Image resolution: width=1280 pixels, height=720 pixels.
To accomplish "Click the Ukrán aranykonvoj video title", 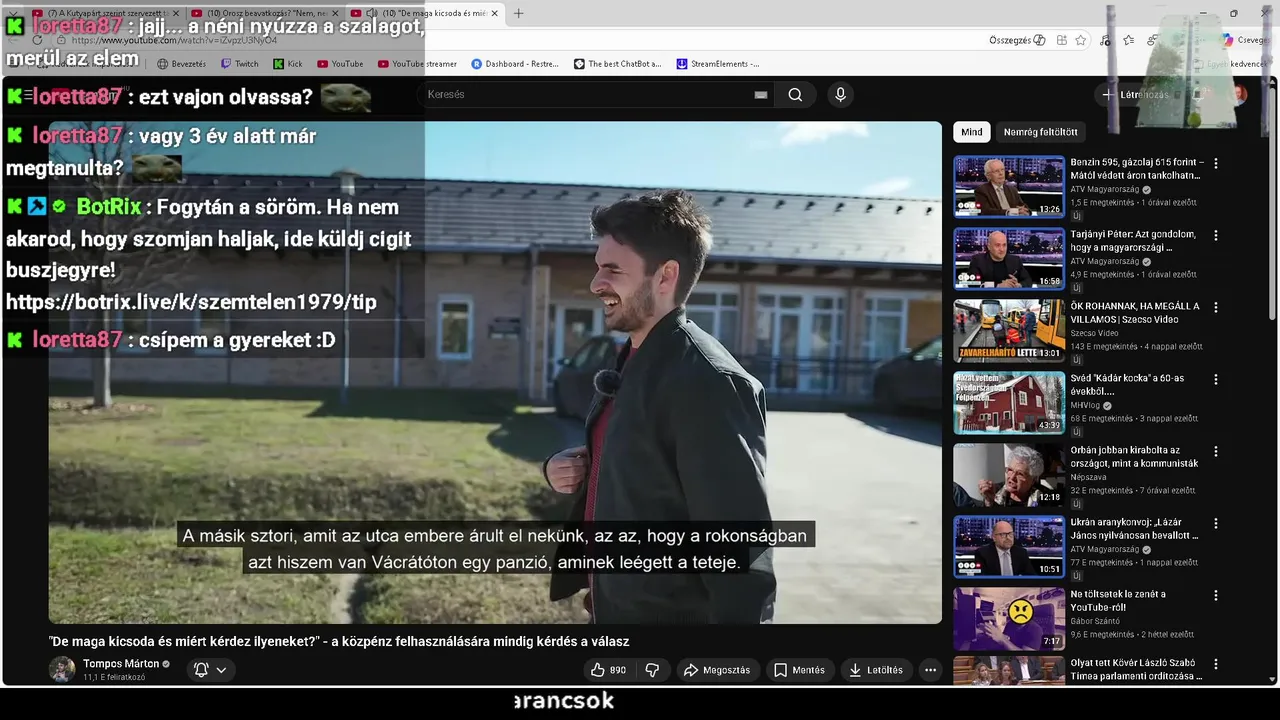I will [x=1134, y=529].
